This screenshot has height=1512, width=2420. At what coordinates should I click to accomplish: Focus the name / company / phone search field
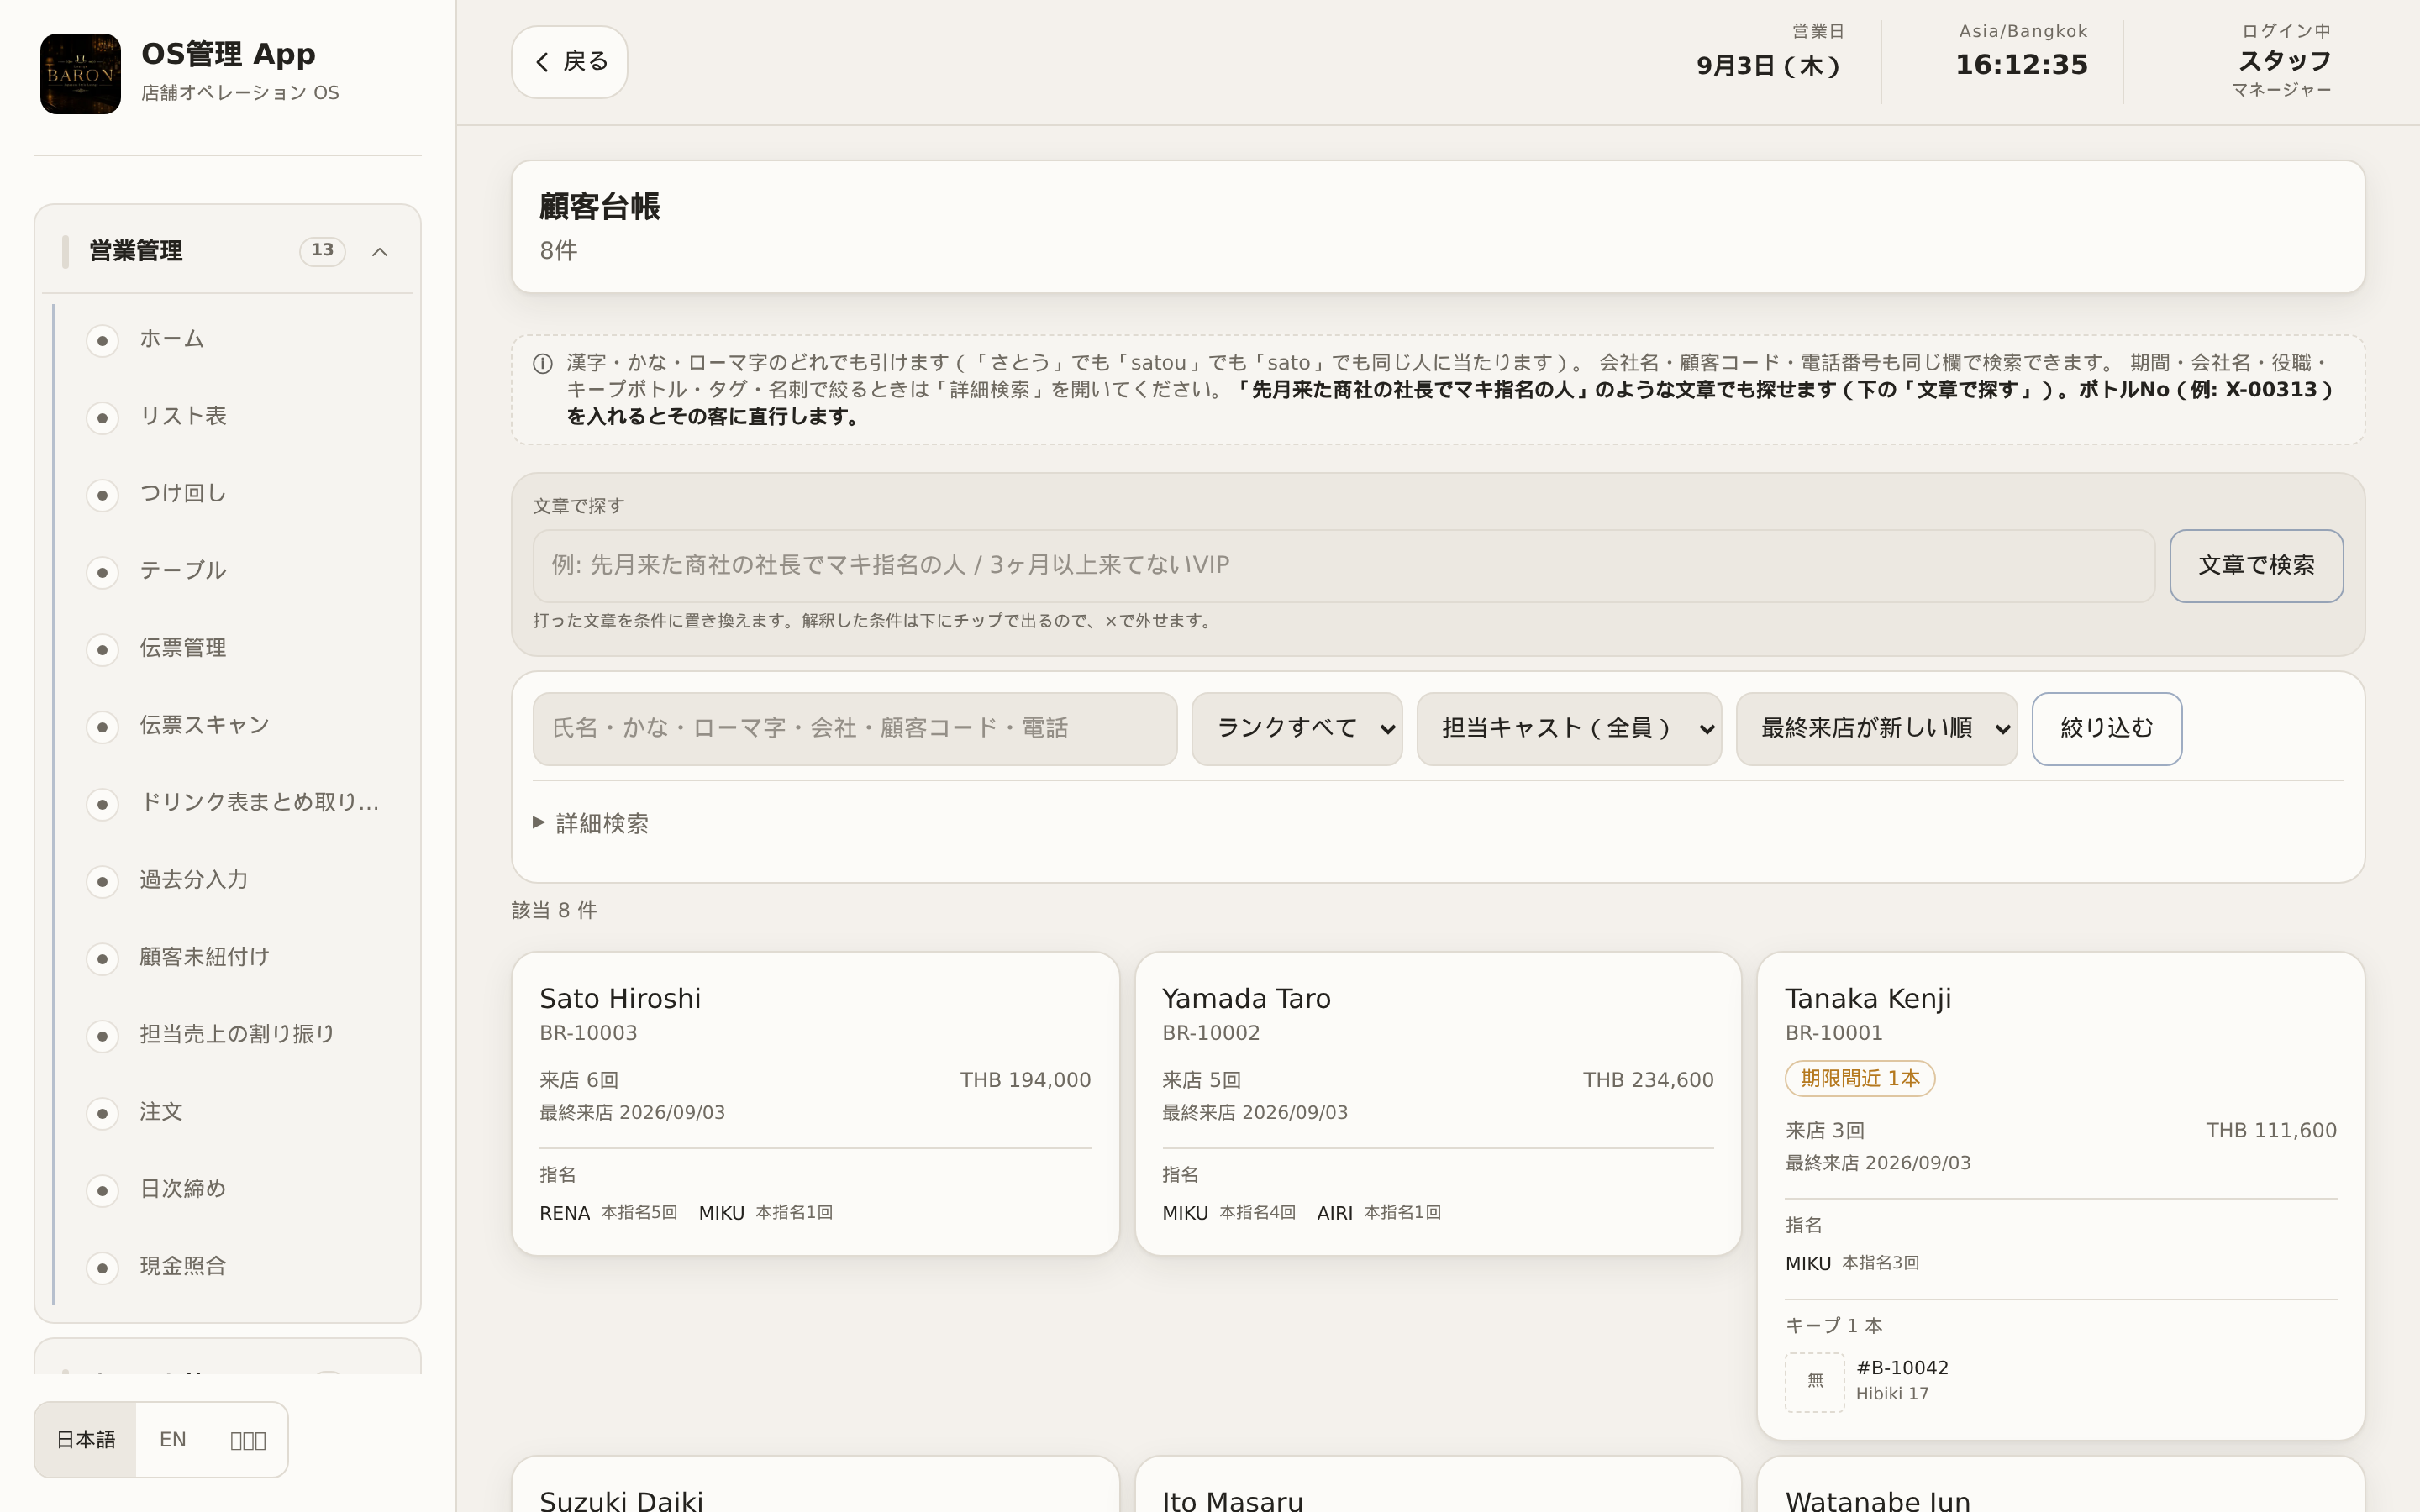tap(855, 729)
